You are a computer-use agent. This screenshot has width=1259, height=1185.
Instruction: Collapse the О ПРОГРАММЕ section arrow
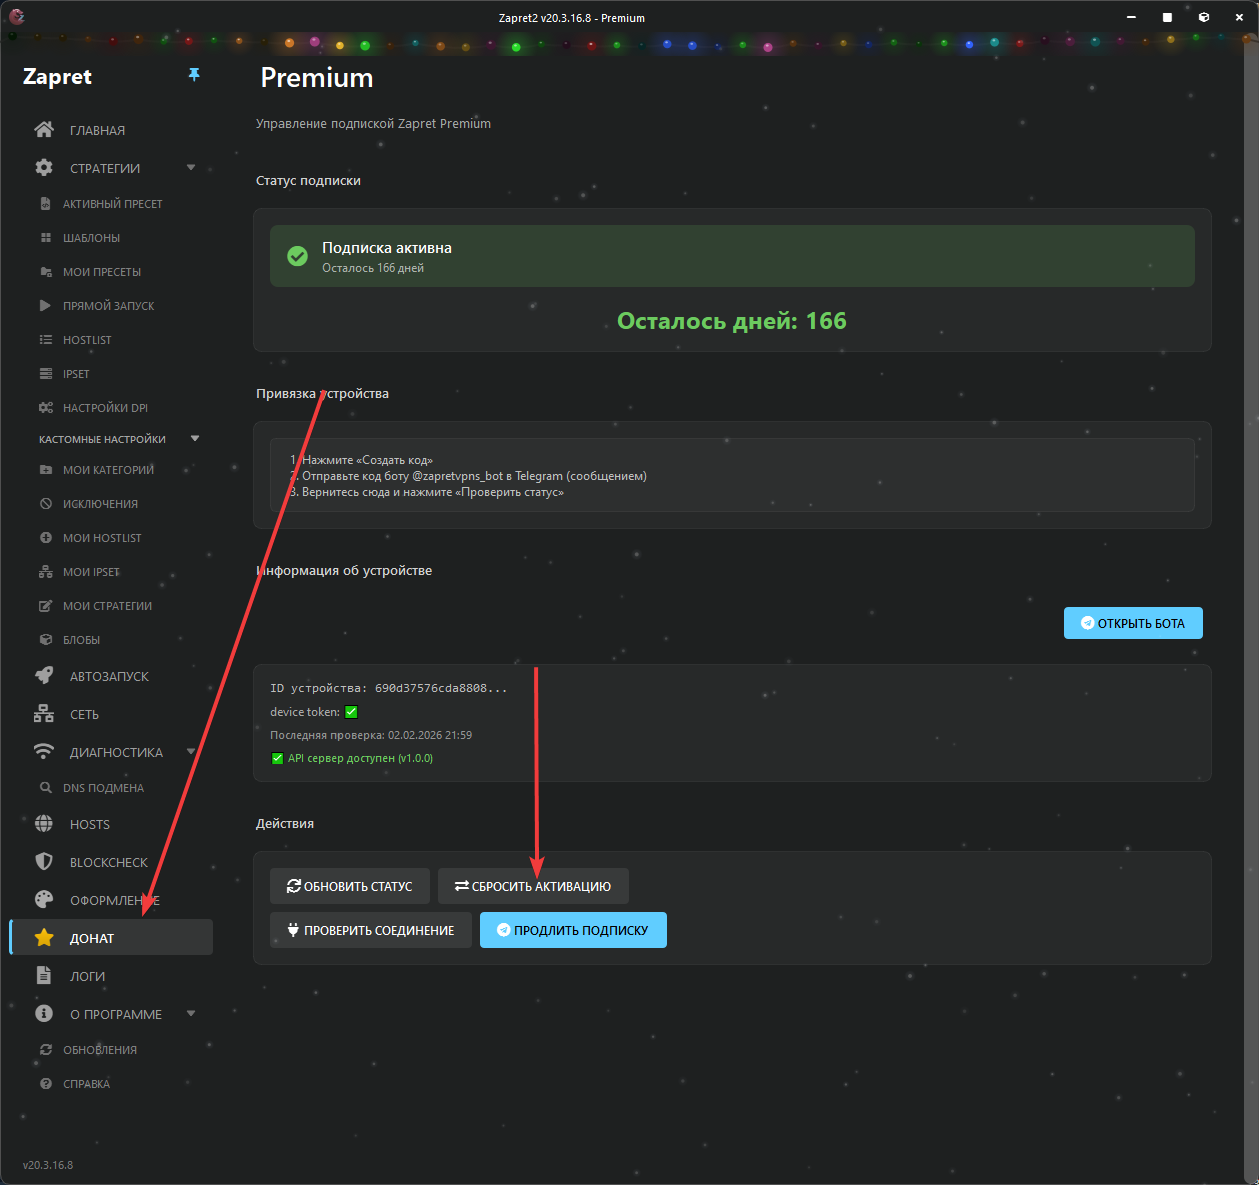coord(191,1014)
